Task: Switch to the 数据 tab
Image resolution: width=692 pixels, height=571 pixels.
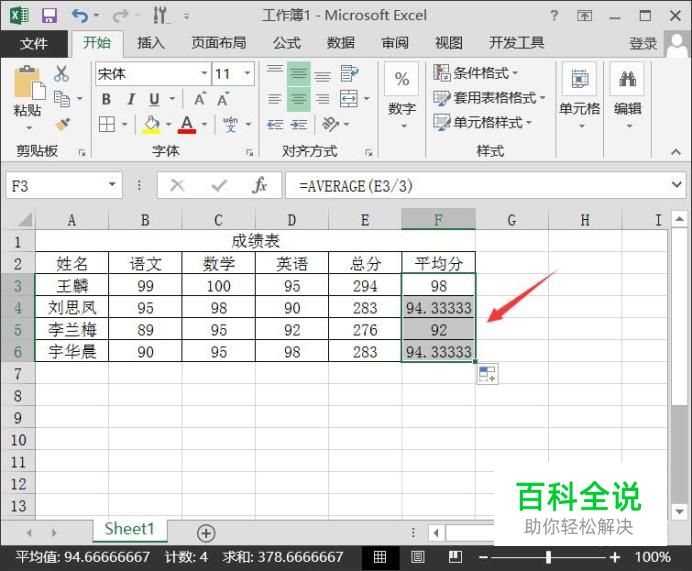Action: [340, 43]
